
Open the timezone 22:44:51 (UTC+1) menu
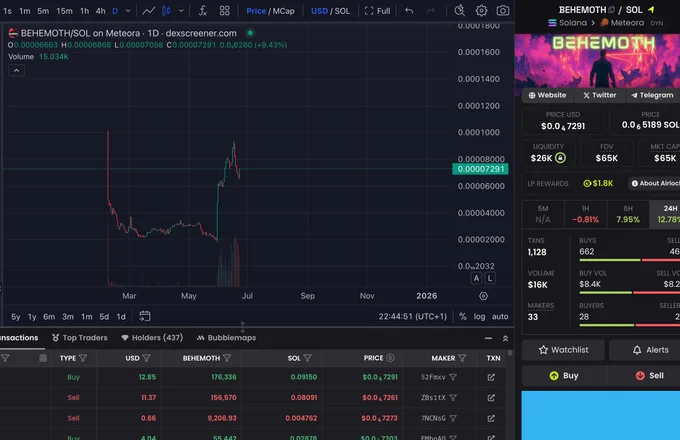tap(412, 316)
